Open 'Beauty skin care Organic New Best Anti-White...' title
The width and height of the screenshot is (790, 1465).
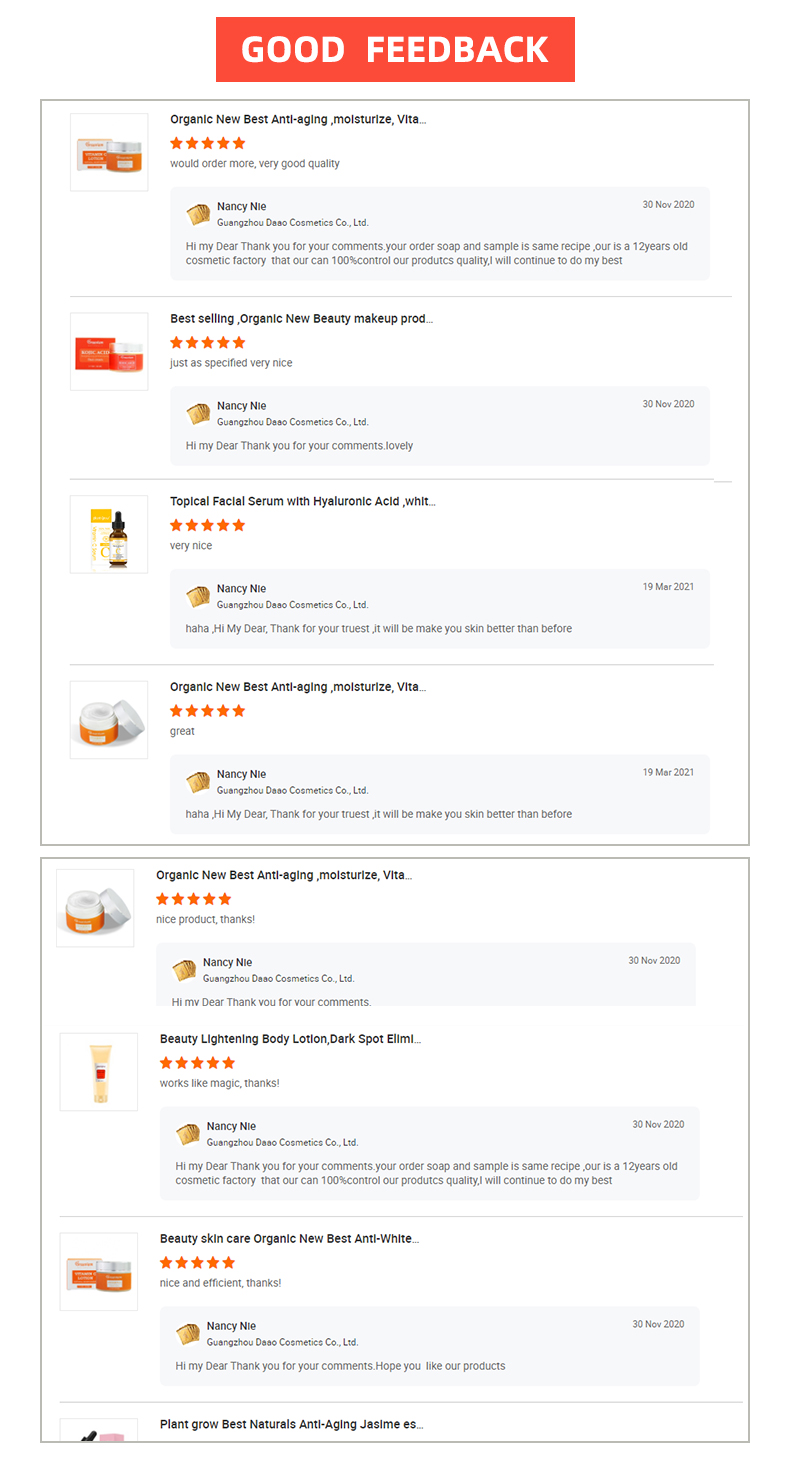[289, 1239]
